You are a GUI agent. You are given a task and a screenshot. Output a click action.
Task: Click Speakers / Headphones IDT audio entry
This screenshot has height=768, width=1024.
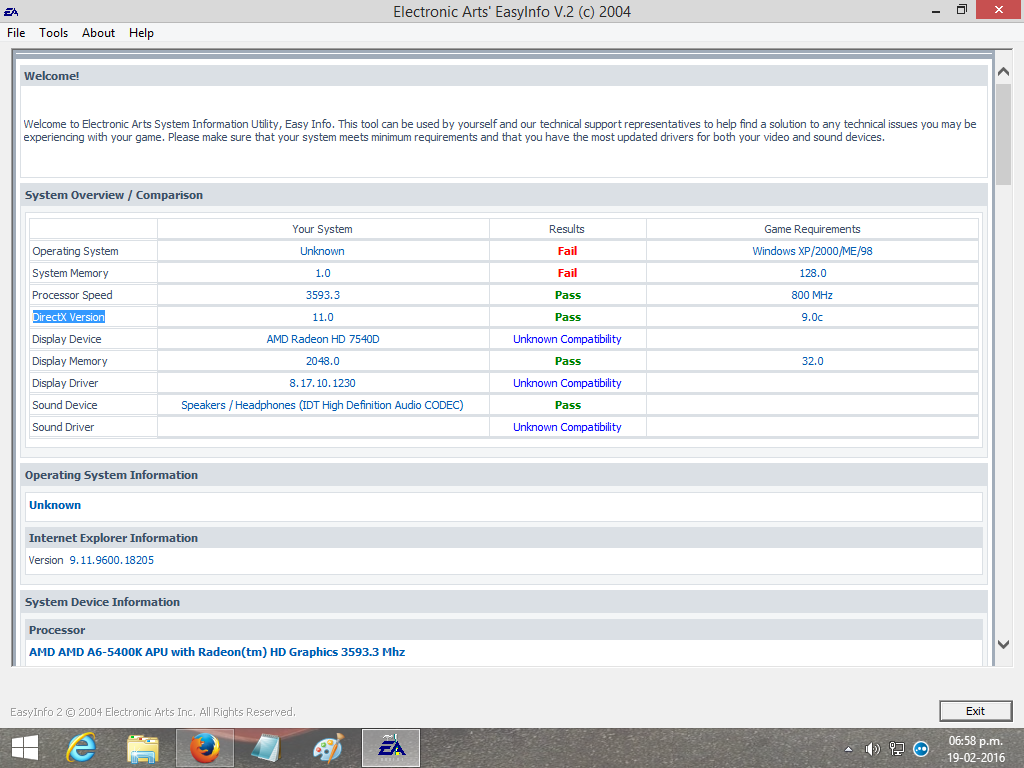click(x=322, y=405)
